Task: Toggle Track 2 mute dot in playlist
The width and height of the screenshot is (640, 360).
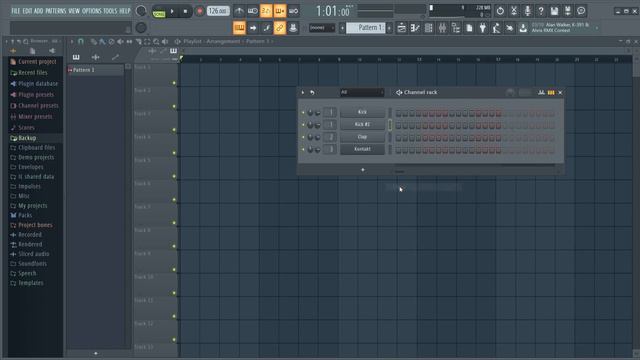Action: click(x=174, y=106)
